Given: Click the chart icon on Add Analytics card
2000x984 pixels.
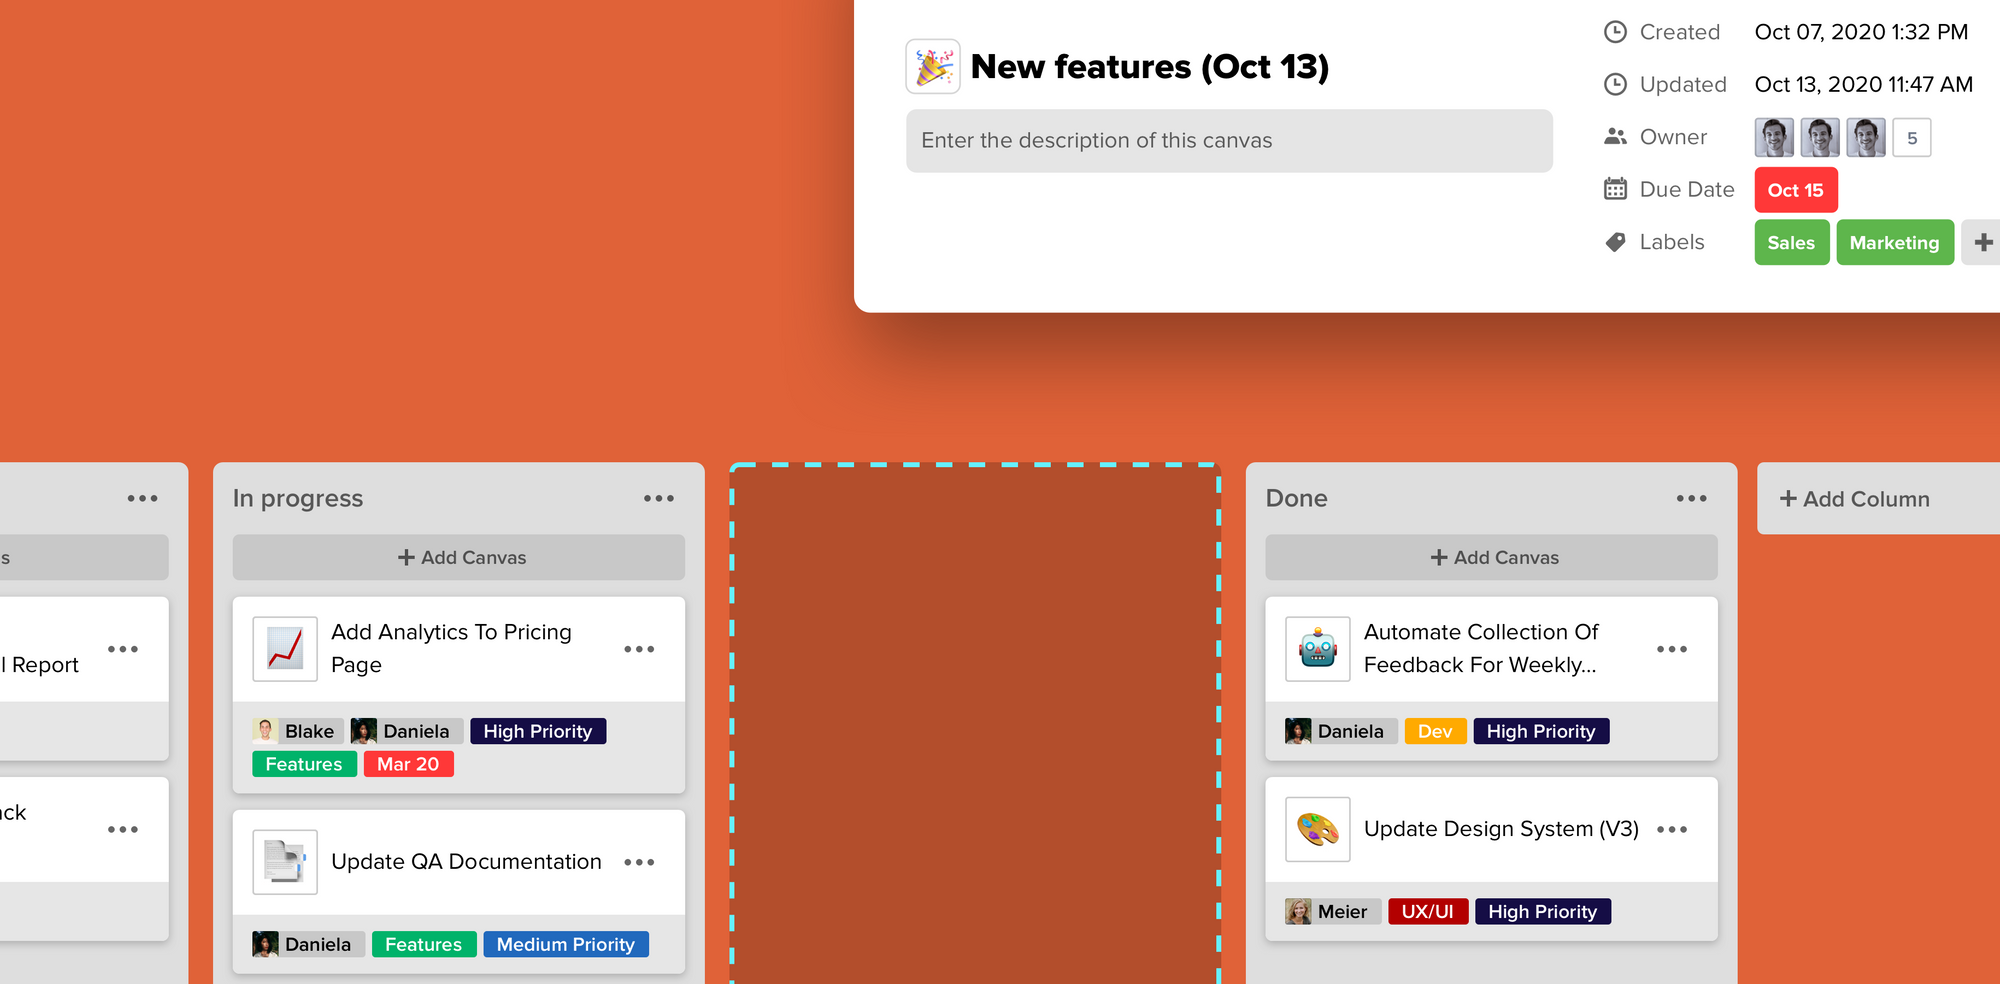Looking at the screenshot, I should 285,649.
